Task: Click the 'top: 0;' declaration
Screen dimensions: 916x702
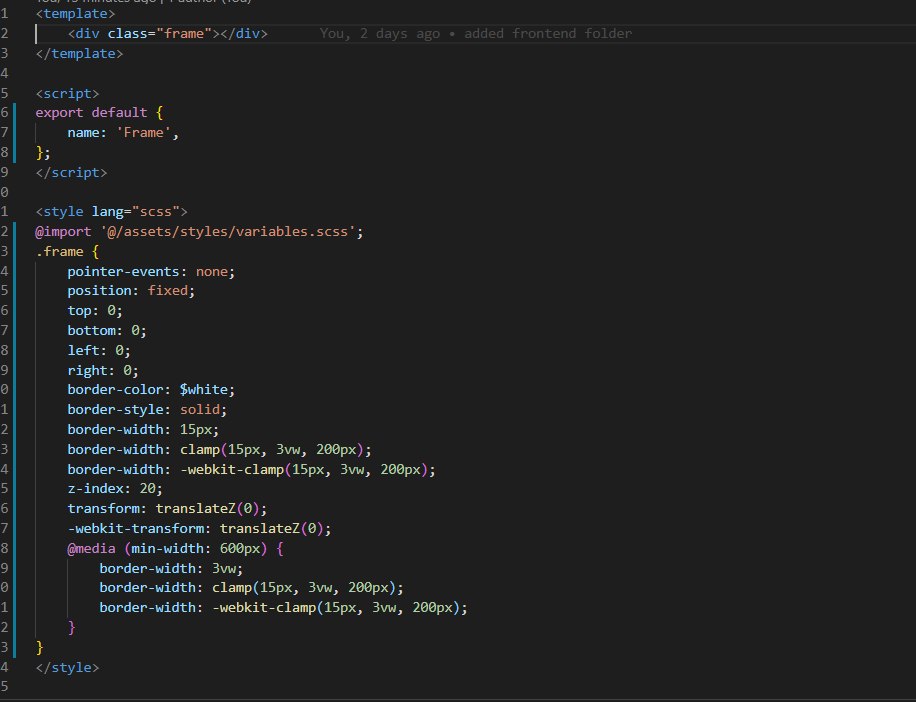Action: [x=95, y=311]
